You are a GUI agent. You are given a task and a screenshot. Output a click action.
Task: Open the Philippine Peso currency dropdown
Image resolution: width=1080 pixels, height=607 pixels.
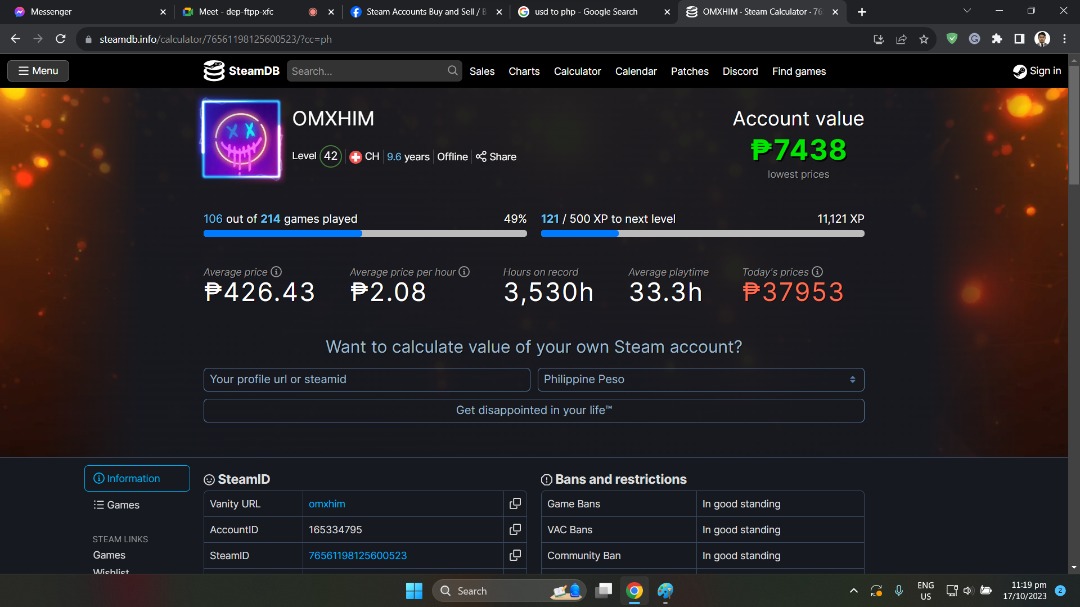point(700,380)
